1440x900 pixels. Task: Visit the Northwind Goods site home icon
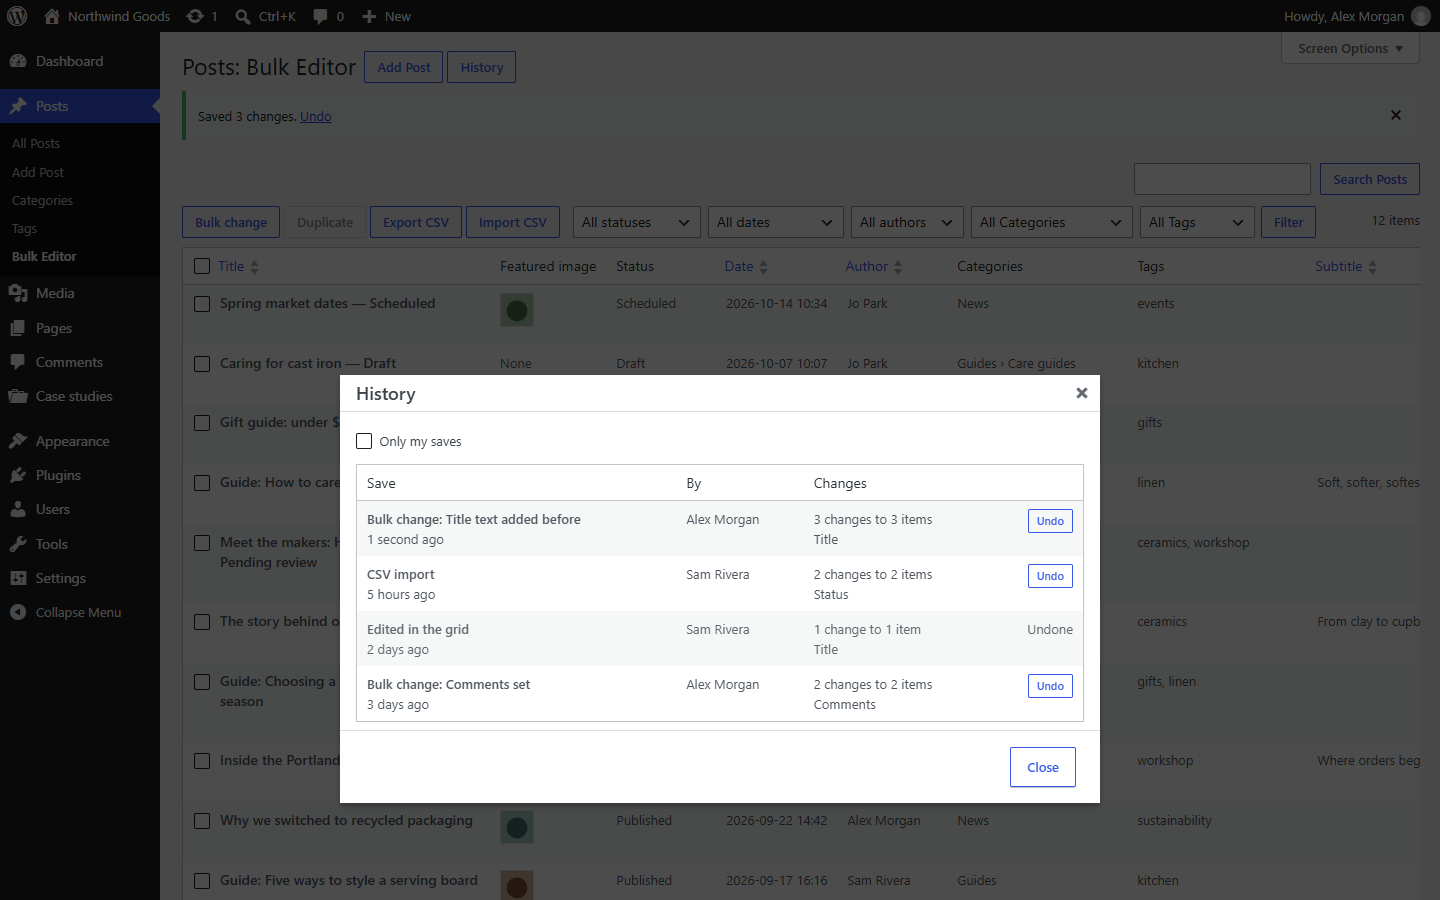coord(52,16)
